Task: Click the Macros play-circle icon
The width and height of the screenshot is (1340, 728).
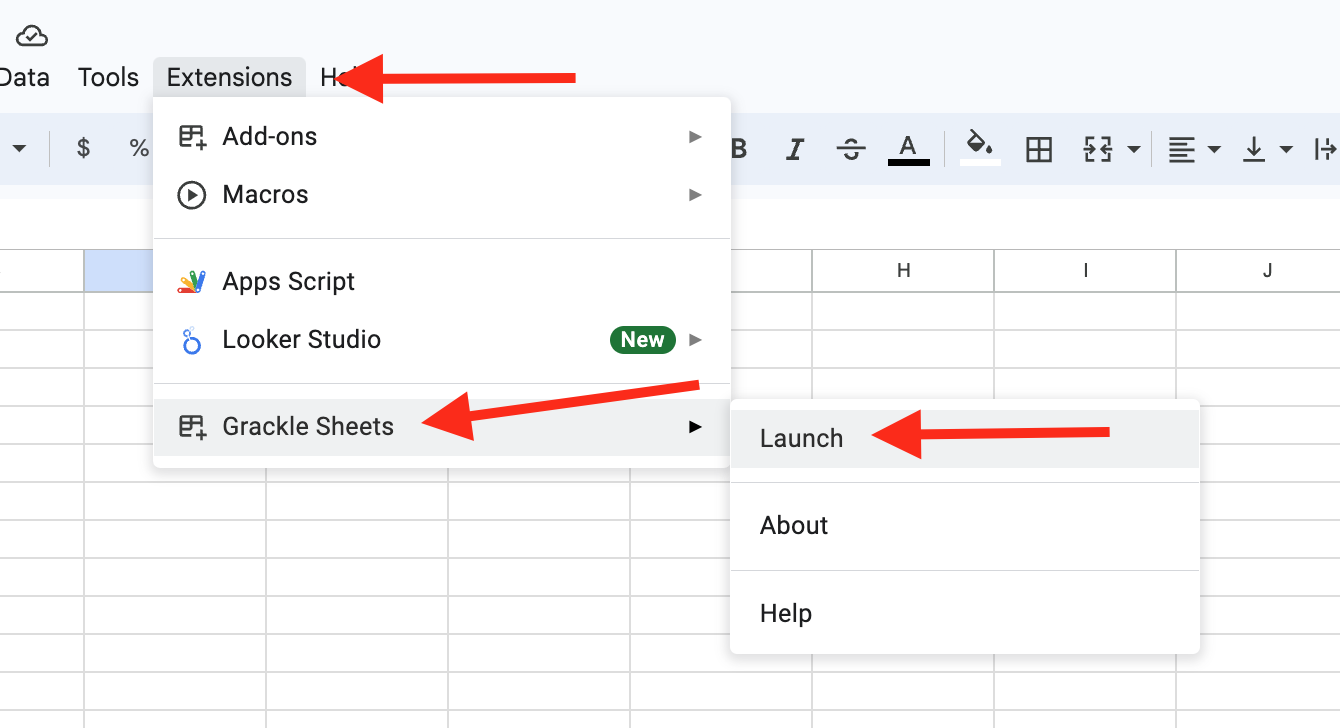Action: (x=191, y=194)
